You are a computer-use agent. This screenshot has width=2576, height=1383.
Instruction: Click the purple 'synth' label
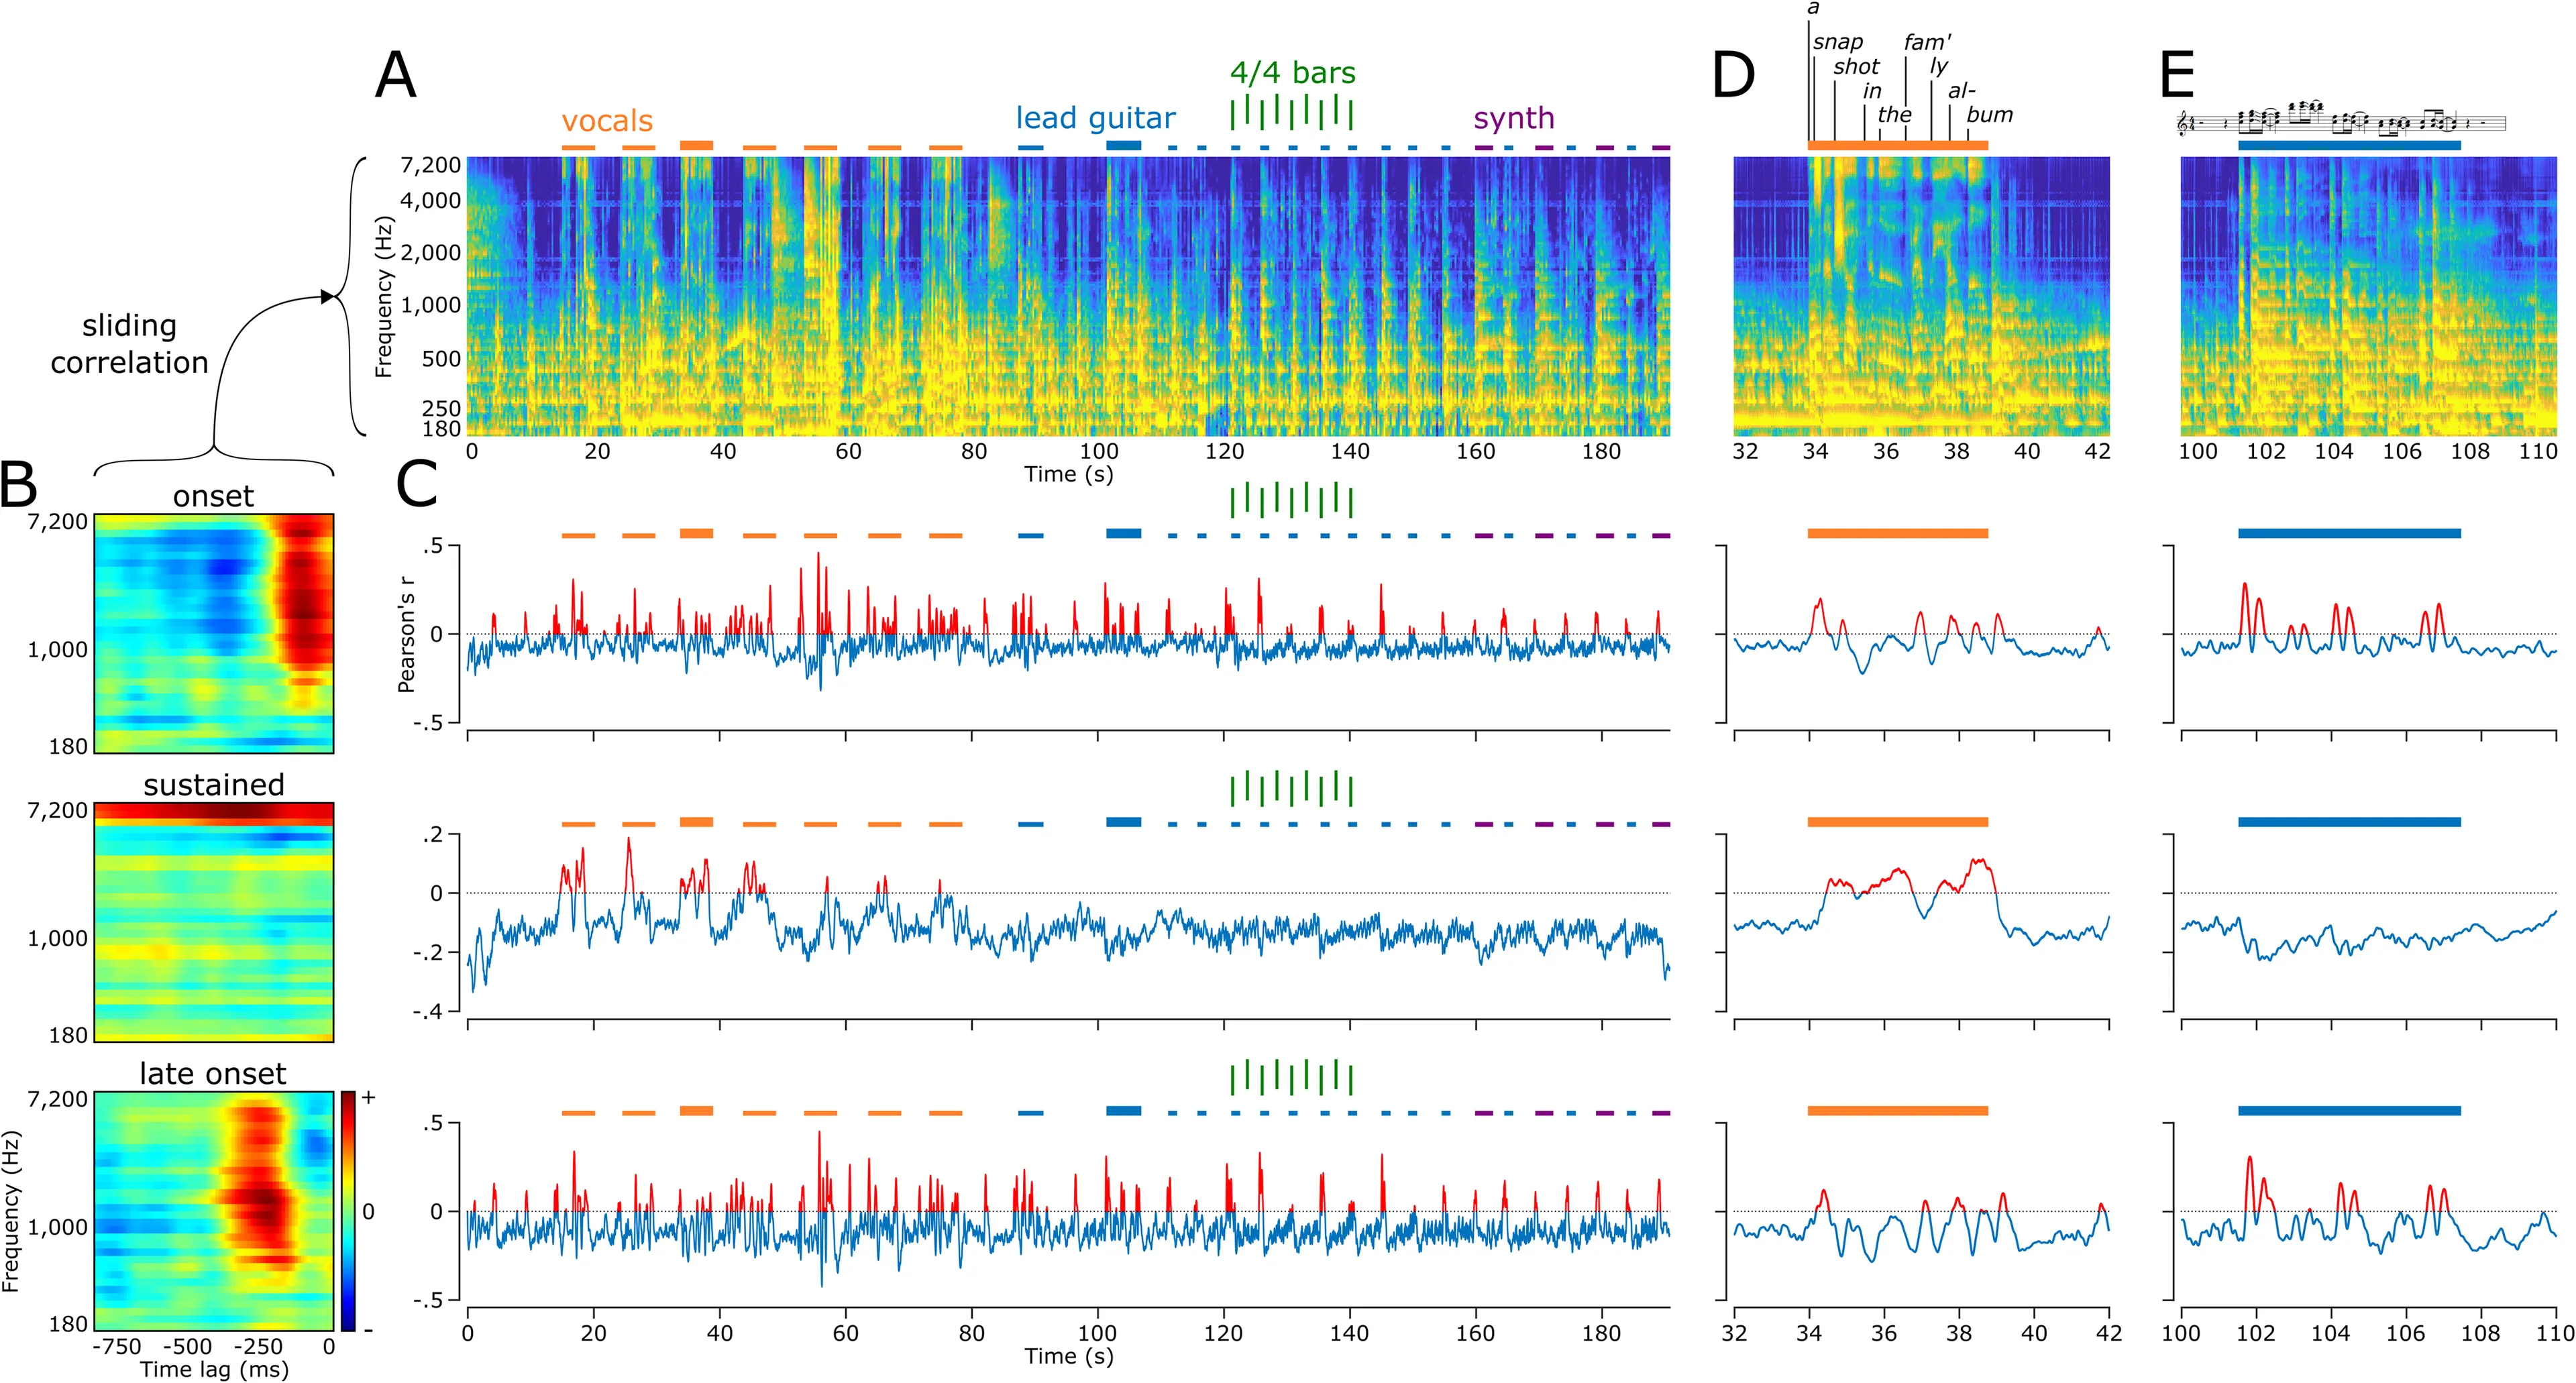coord(1513,118)
